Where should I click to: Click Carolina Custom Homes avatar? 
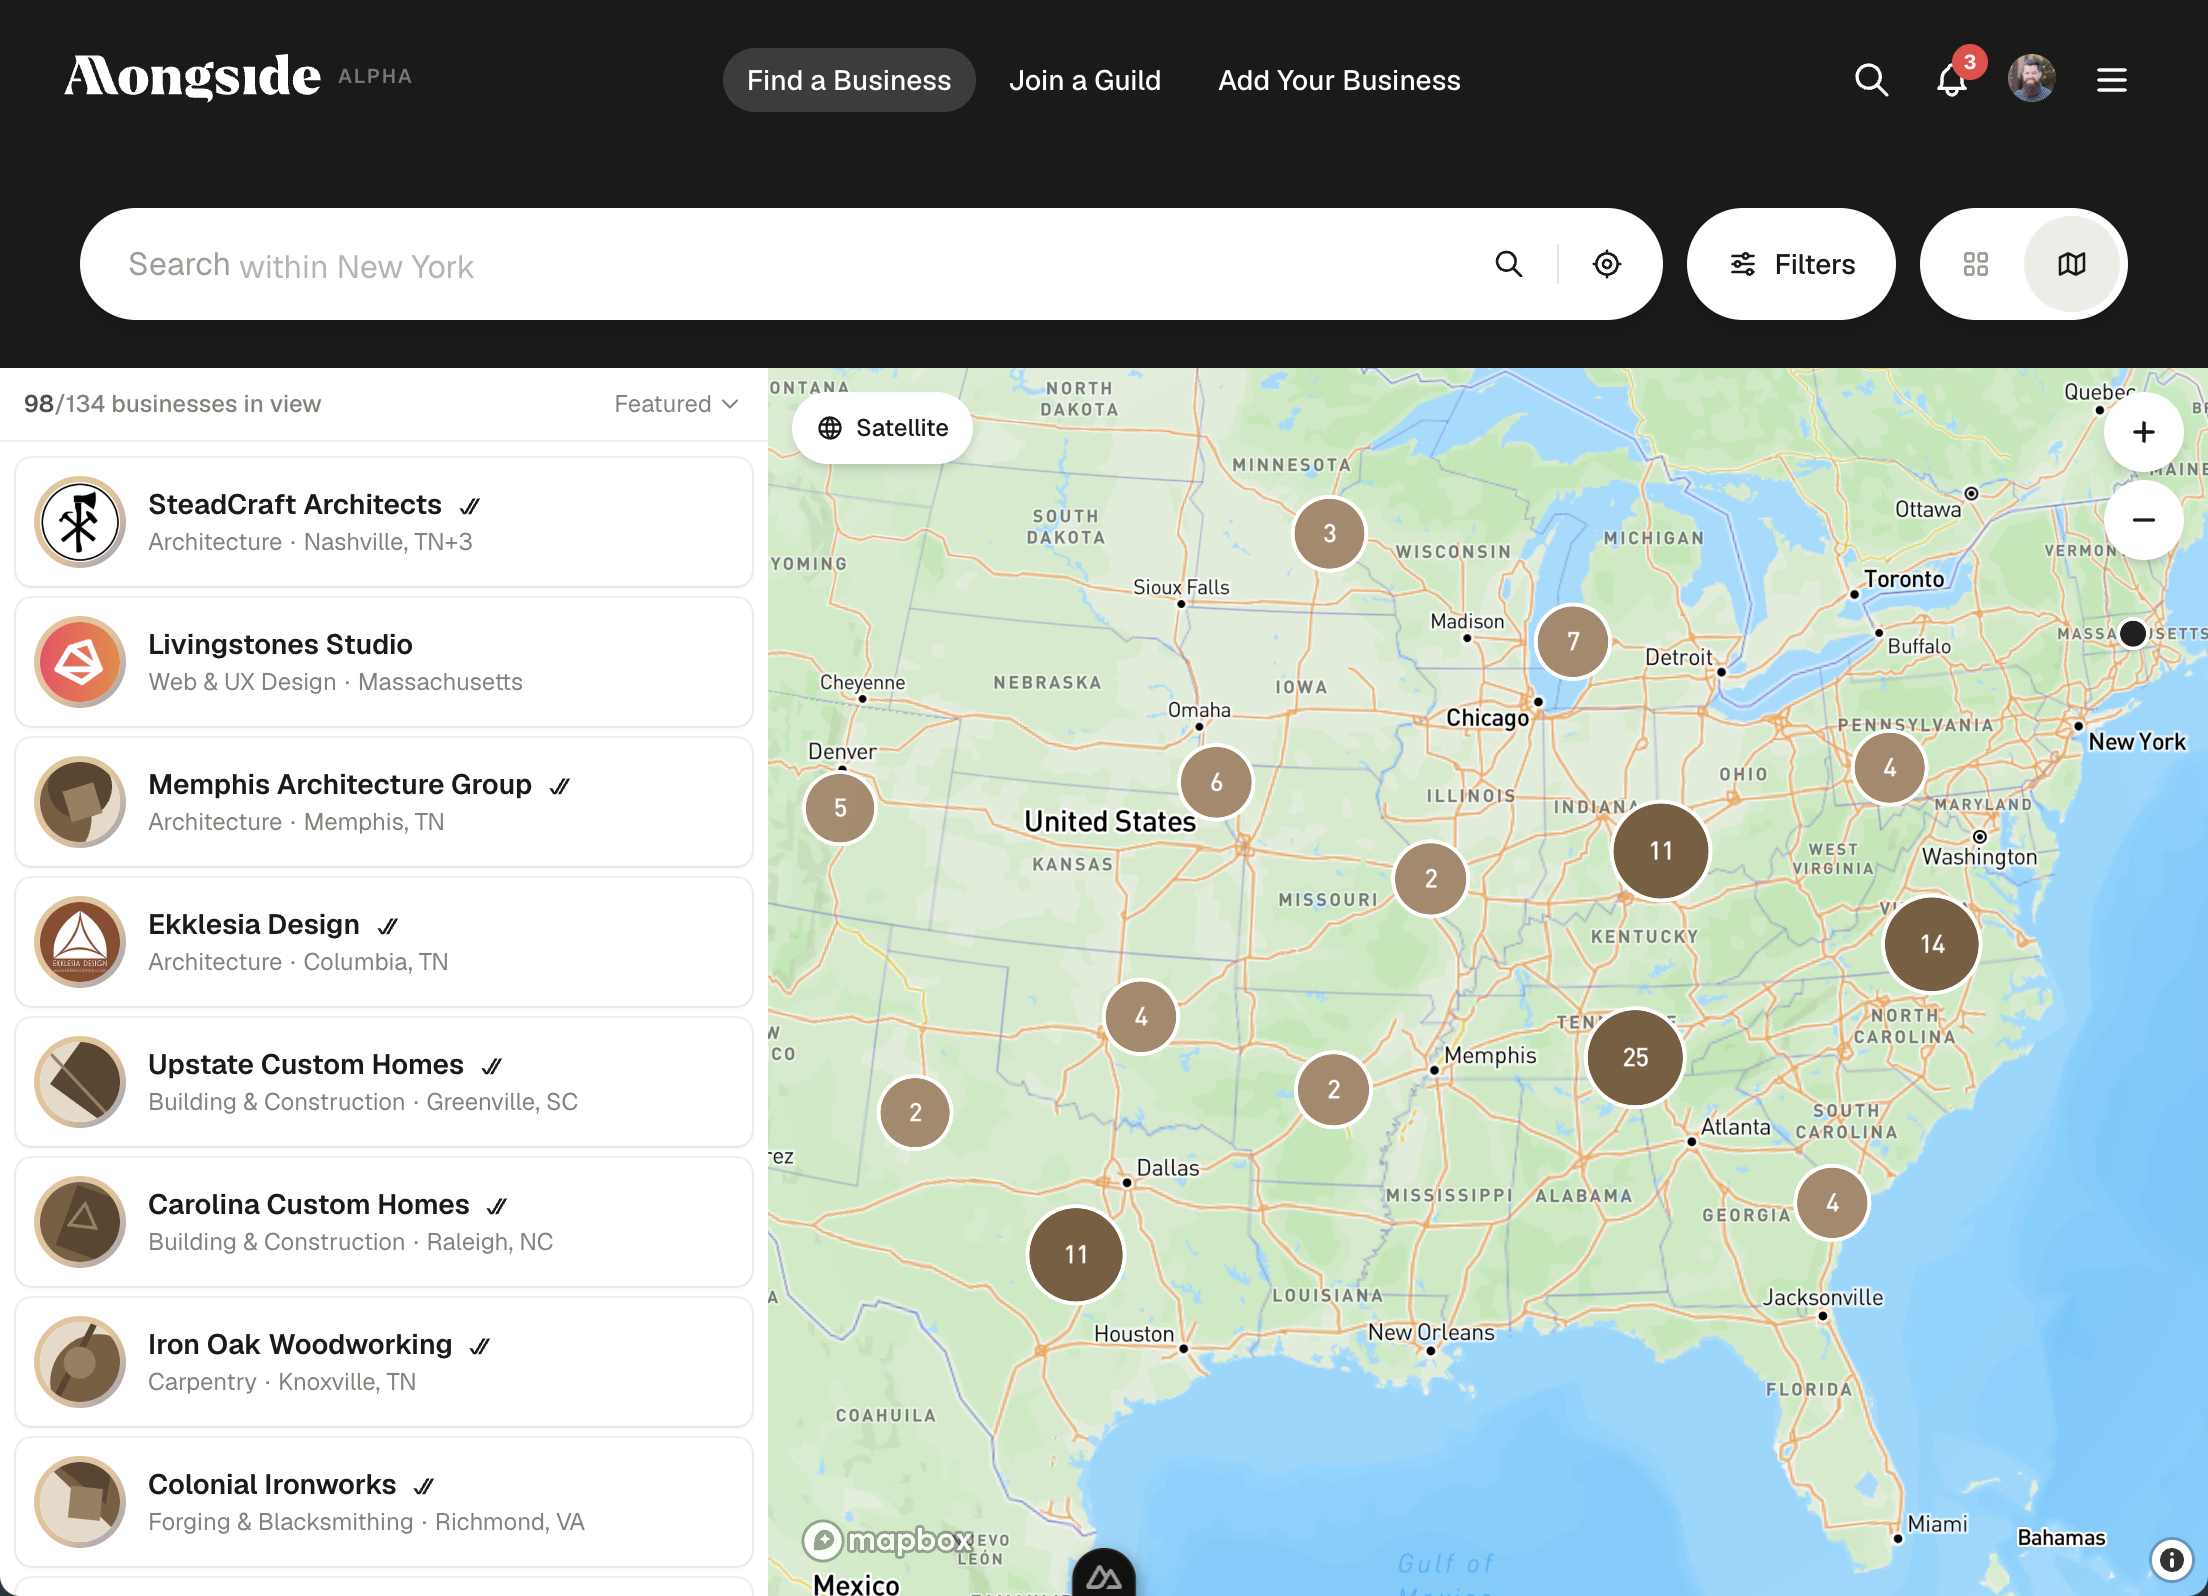click(x=80, y=1222)
